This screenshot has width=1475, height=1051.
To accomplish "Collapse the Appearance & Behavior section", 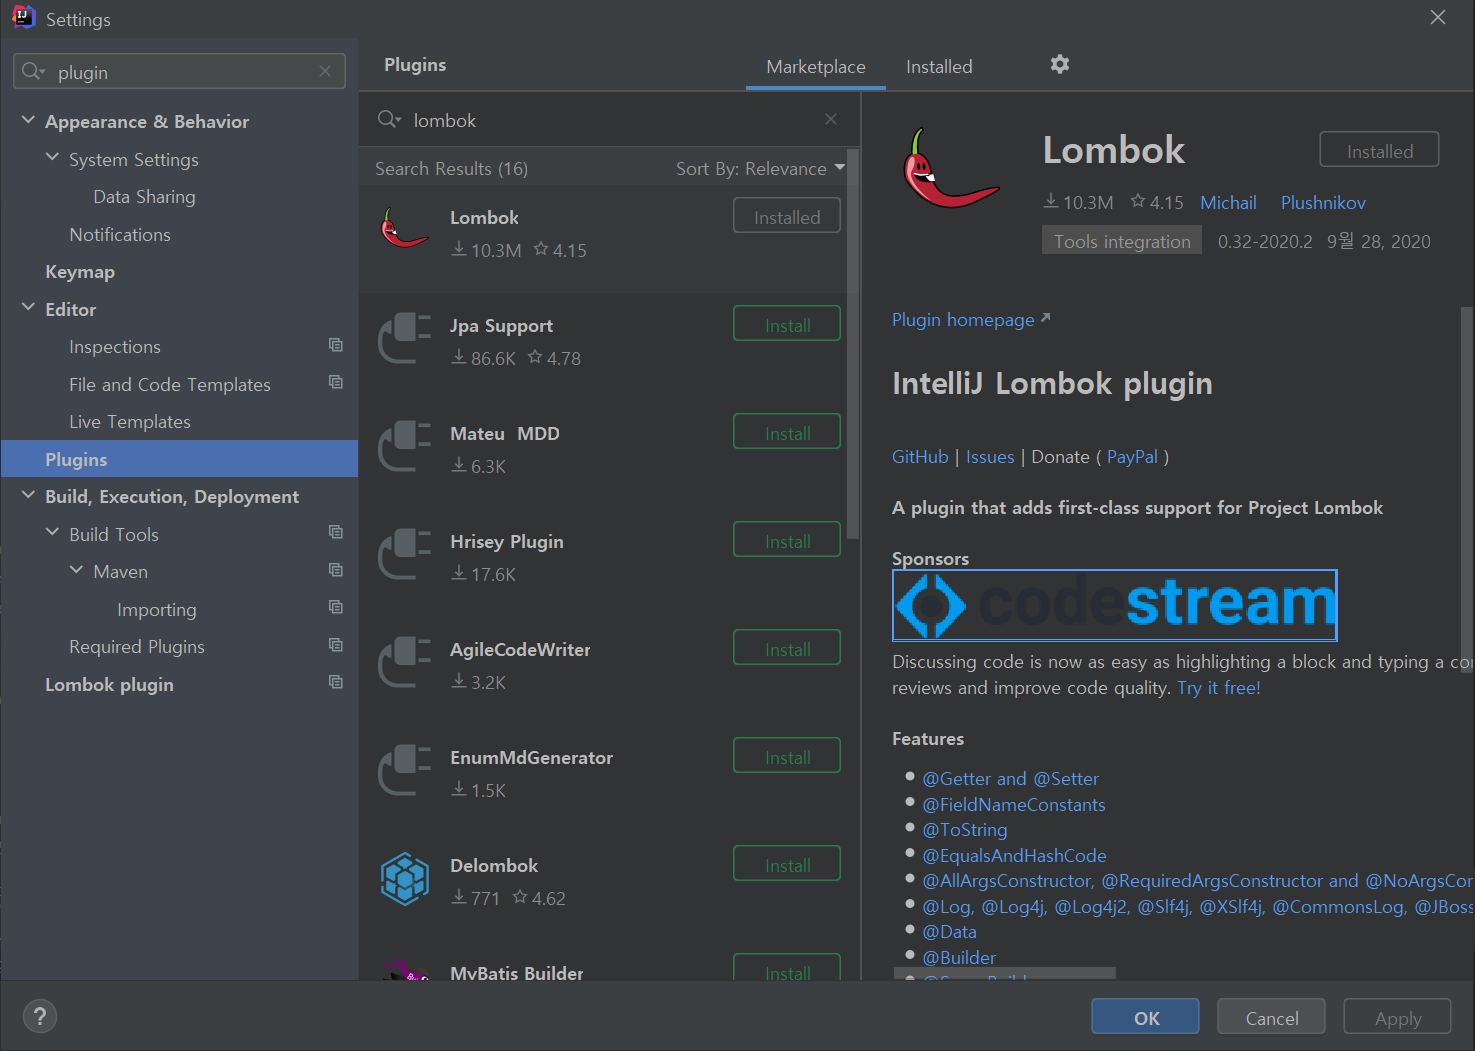I will coord(28,120).
